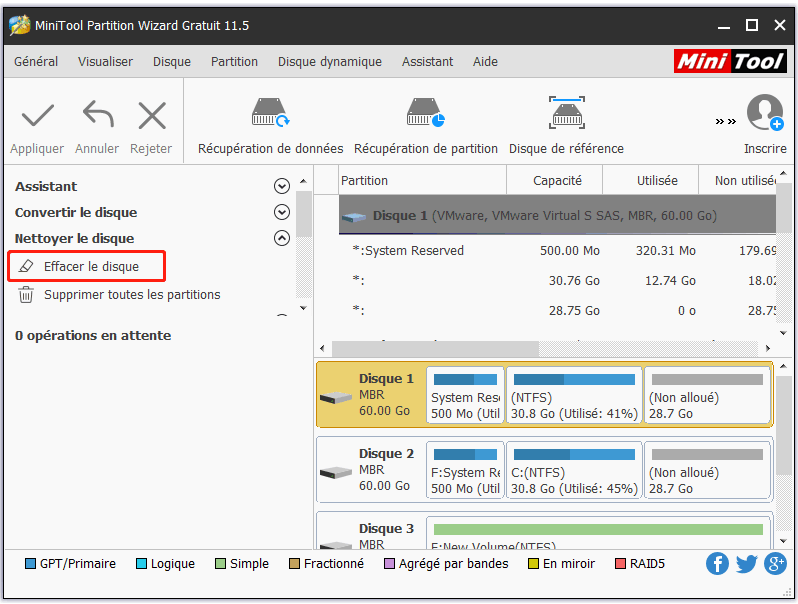Click the Annuler undo arrow icon
Image resolution: width=798 pixels, height=604 pixels.
coord(98,114)
